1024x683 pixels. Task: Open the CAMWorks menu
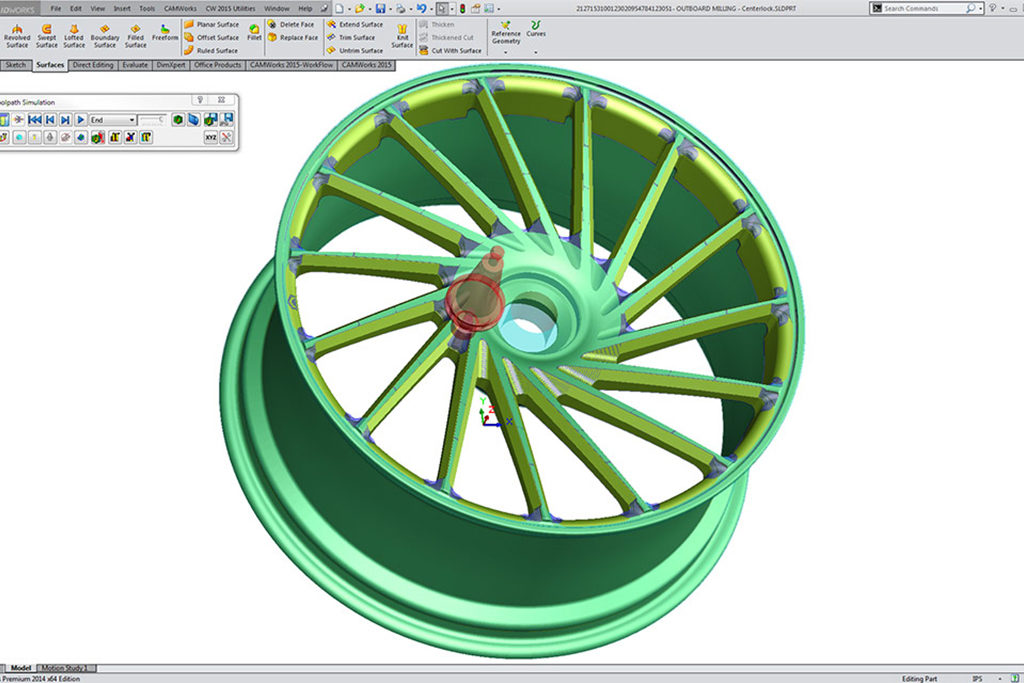[180, 8]
